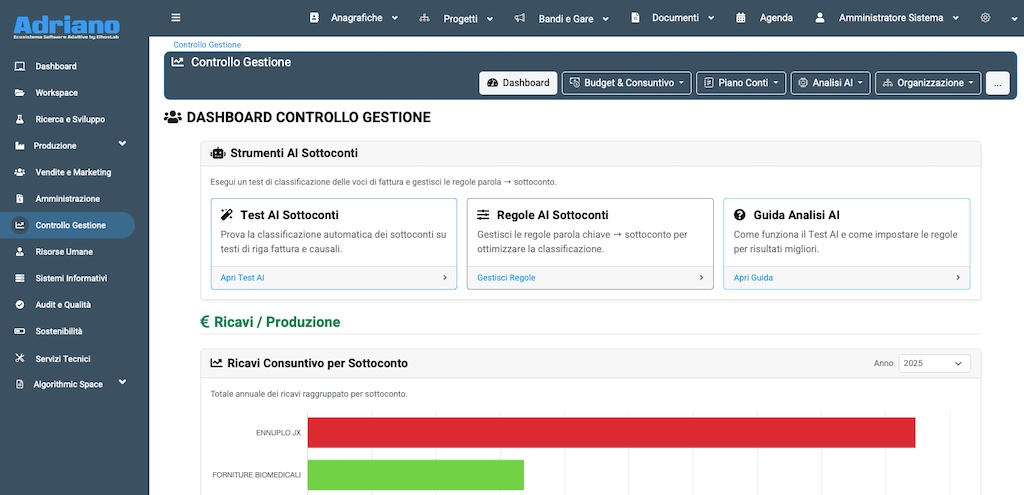Screen dimensions: 1024x495
Task: Open the Anno year dropdown
Action: [934, 364]
